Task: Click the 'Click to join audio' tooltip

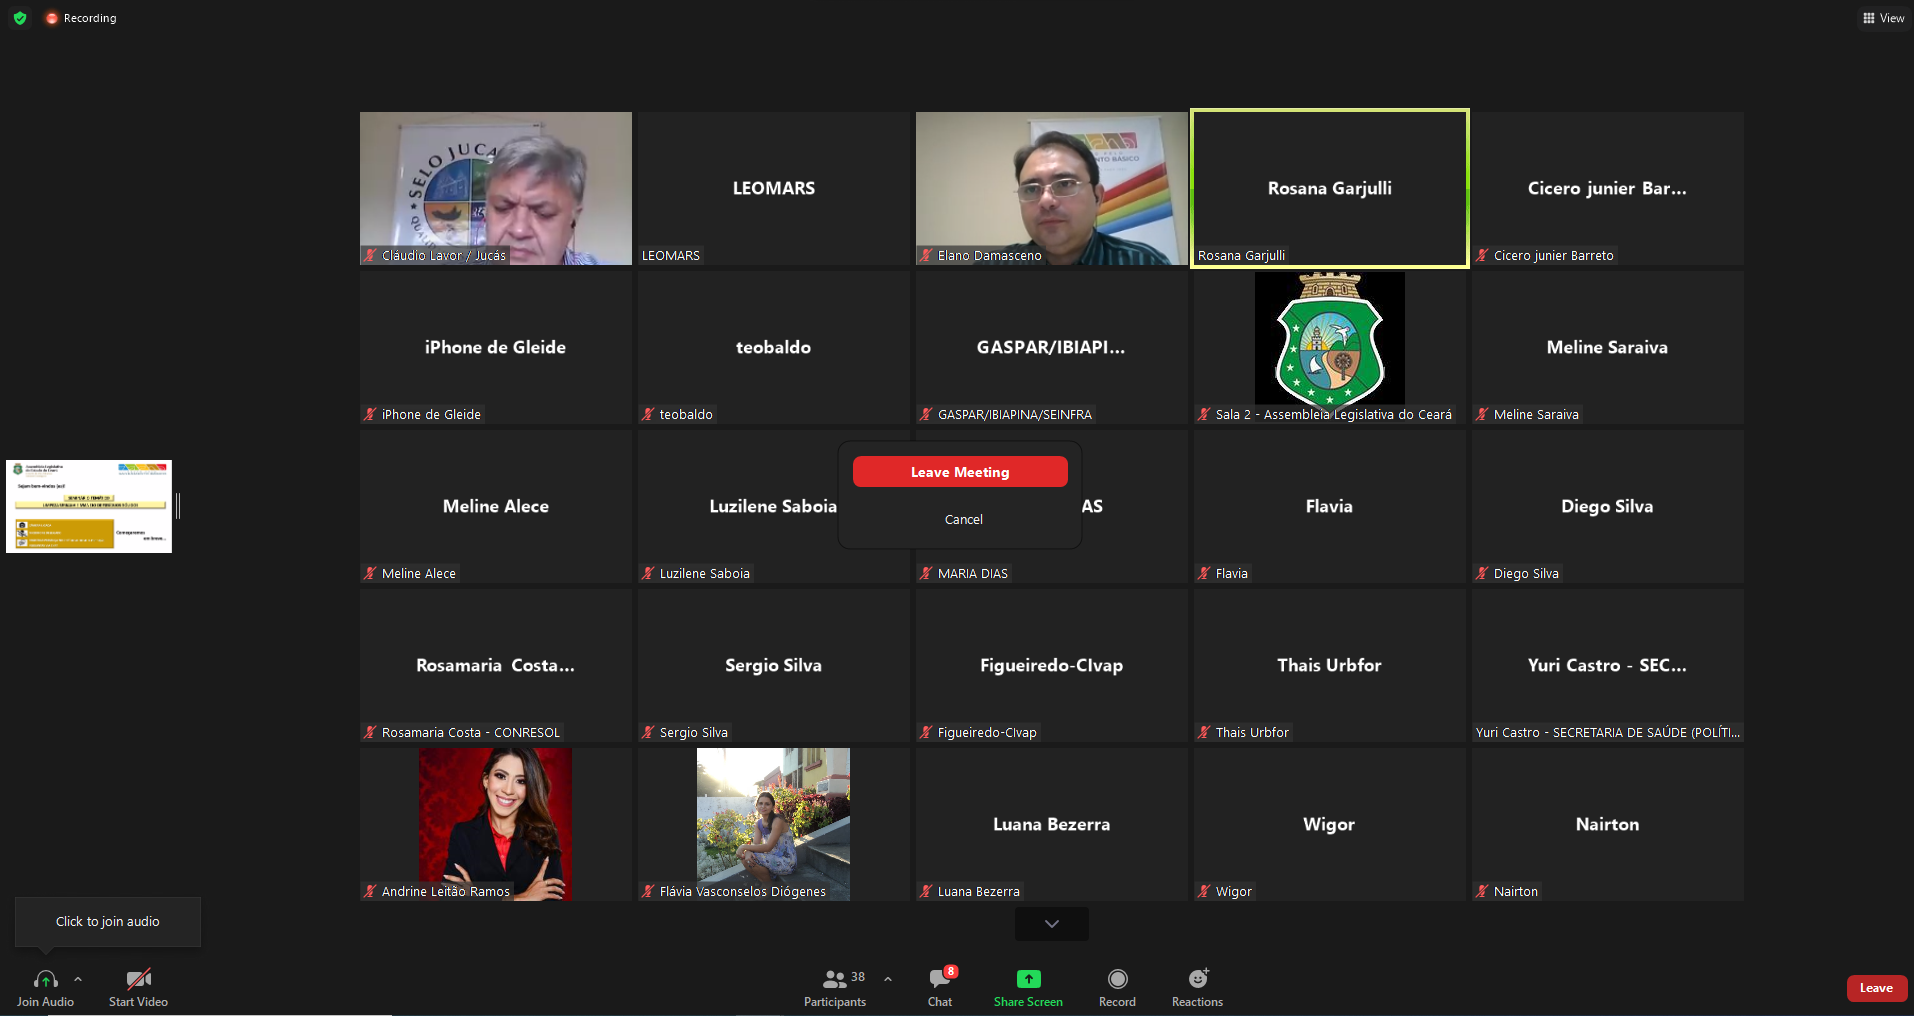Action: click(107, 921)
